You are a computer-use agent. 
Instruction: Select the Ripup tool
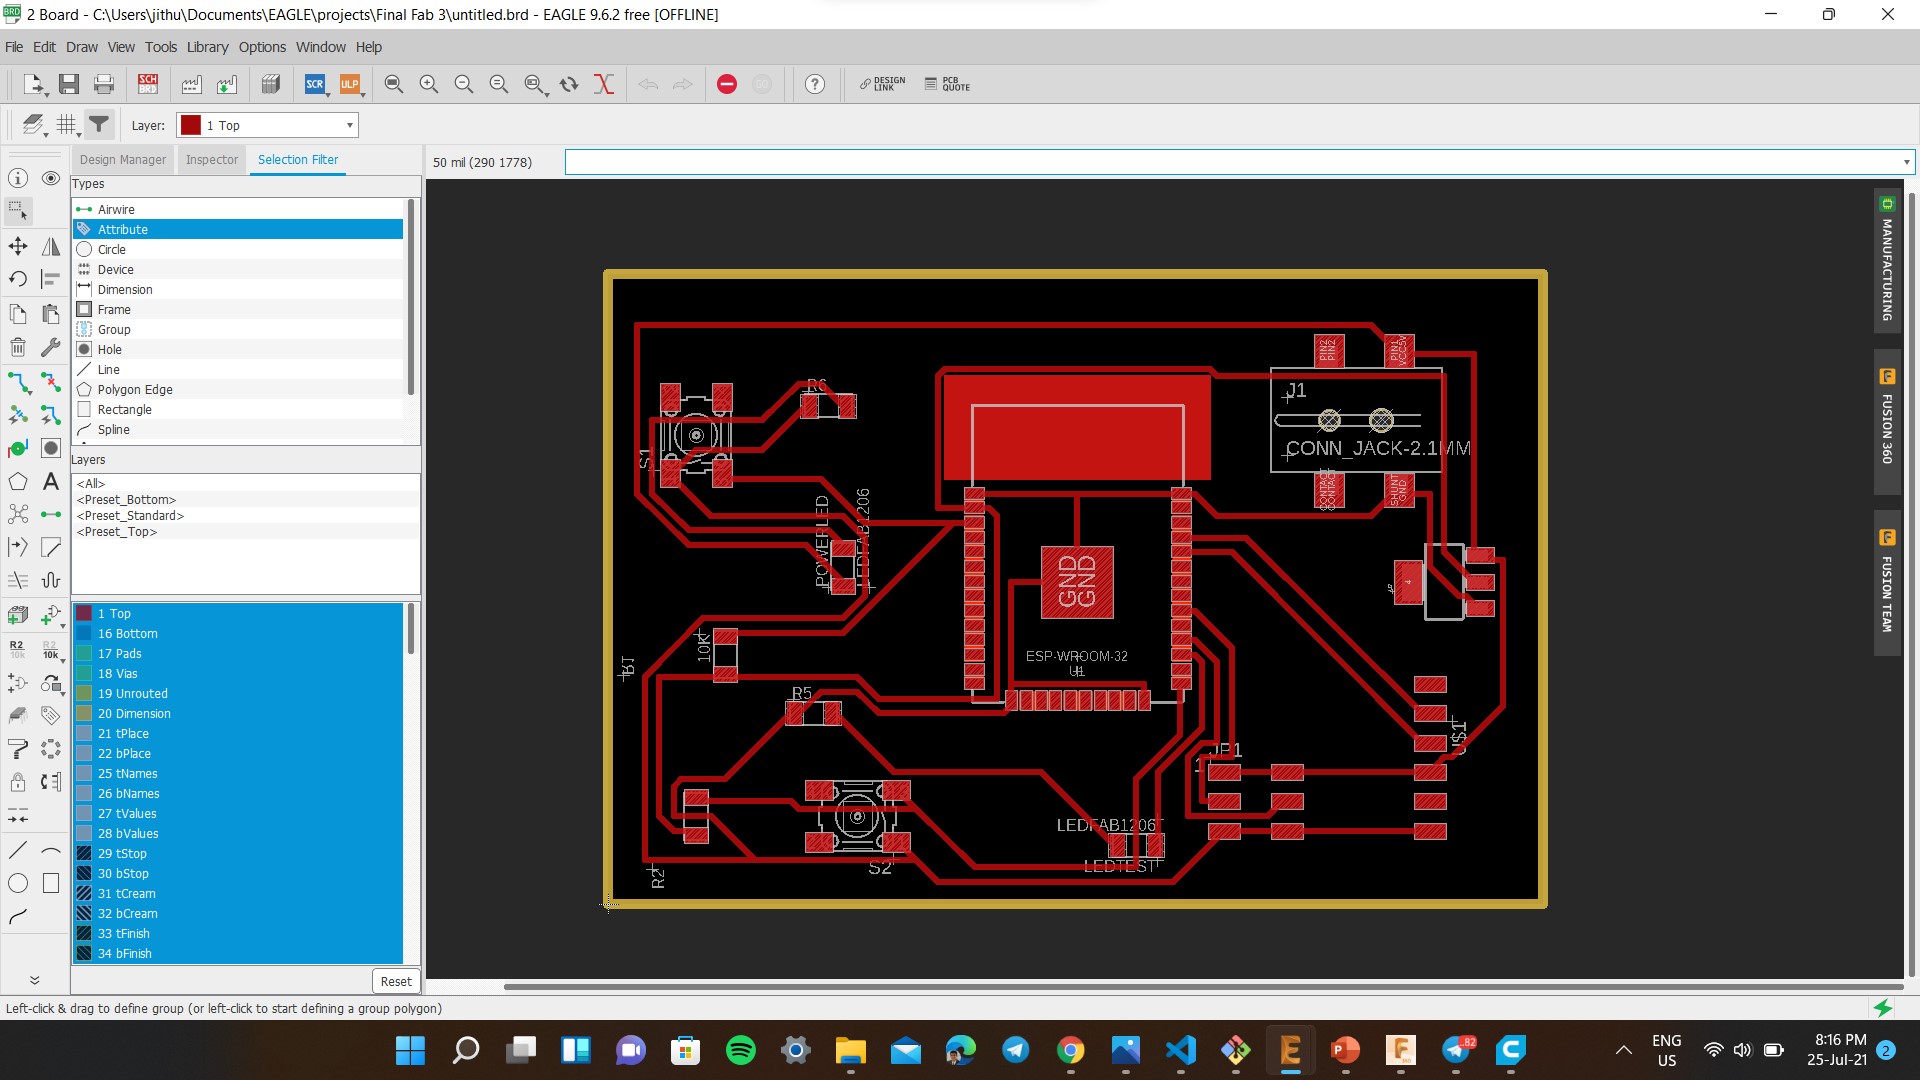click(x=51, y=382)
